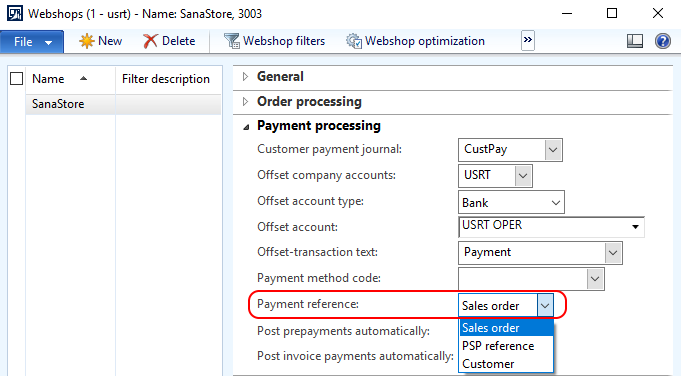Click the Filter description column header
This screenshot has height=376, width=681.
(168, 79)
